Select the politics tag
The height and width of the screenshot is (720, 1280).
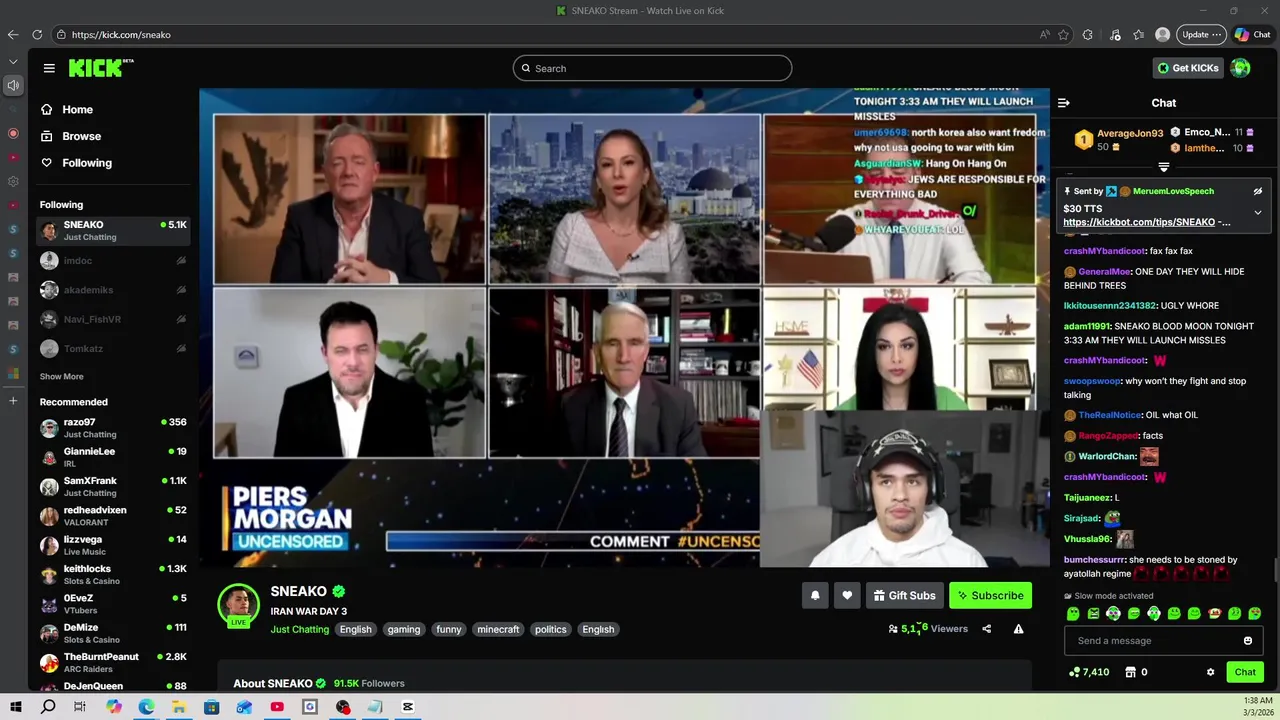(550, 630)
